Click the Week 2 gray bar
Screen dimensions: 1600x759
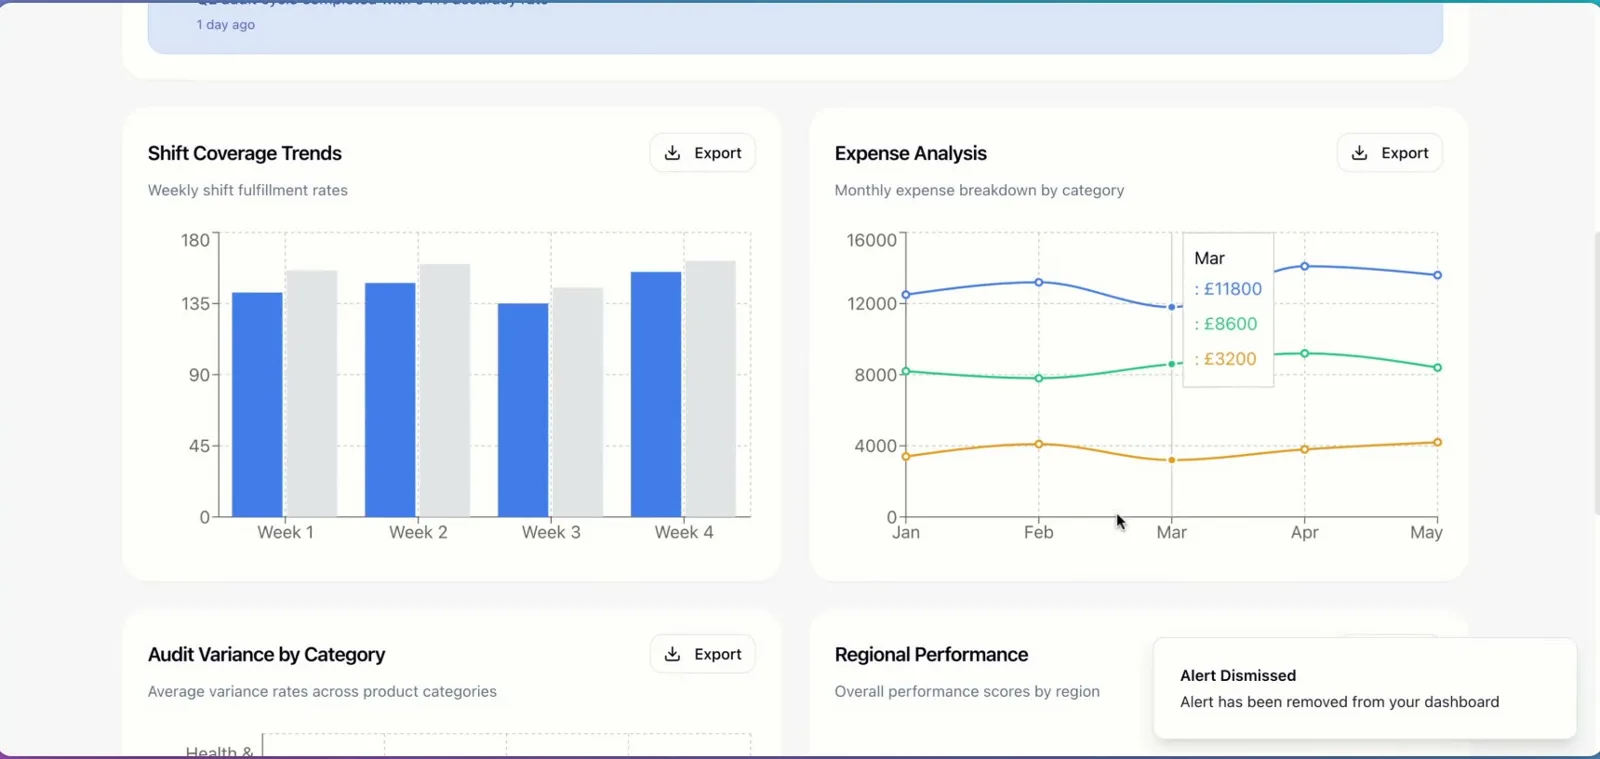tap(445, 391)
